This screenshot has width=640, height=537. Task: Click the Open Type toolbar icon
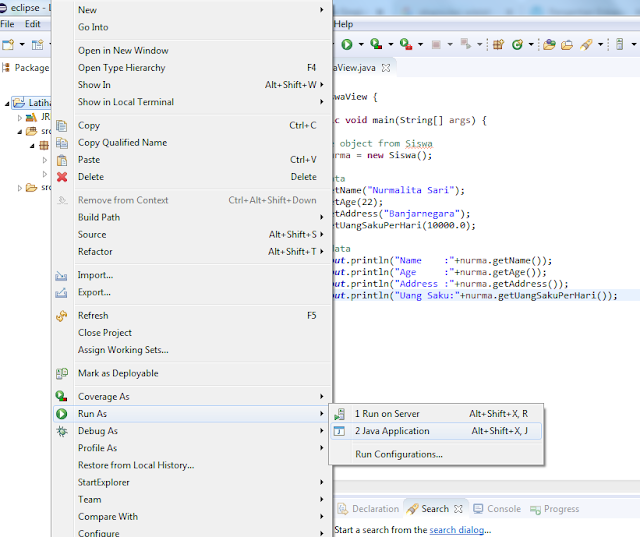pos(549,44)
